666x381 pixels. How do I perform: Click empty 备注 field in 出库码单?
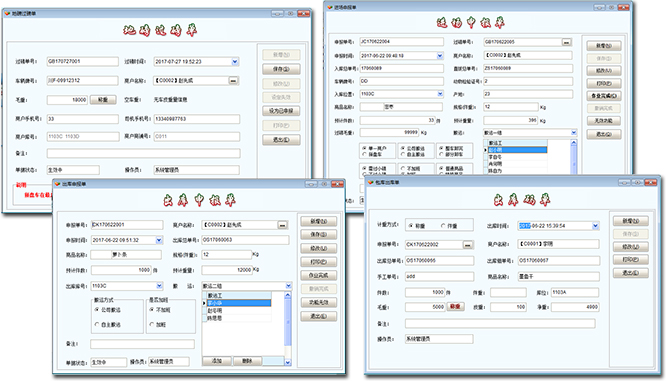coord(500,324)
